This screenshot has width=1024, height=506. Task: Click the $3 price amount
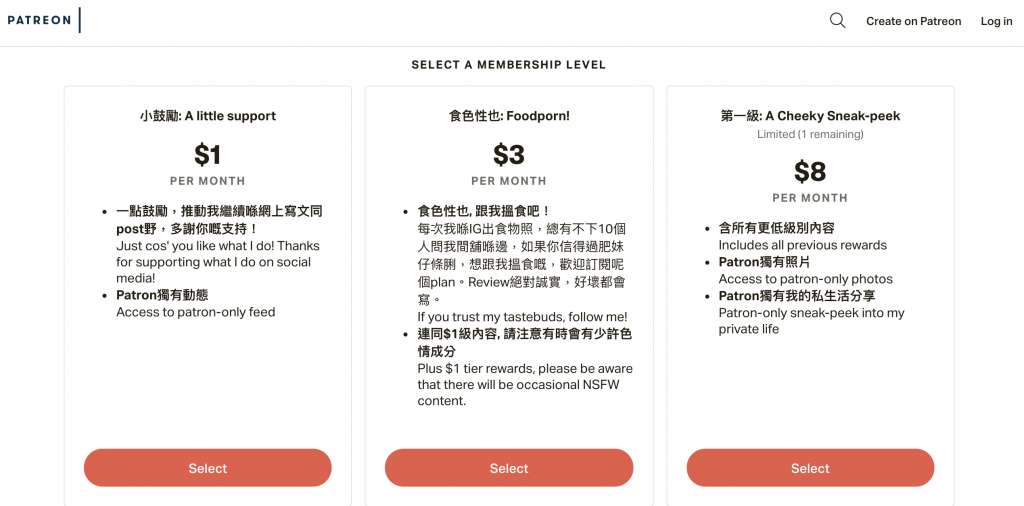(508, 155)
